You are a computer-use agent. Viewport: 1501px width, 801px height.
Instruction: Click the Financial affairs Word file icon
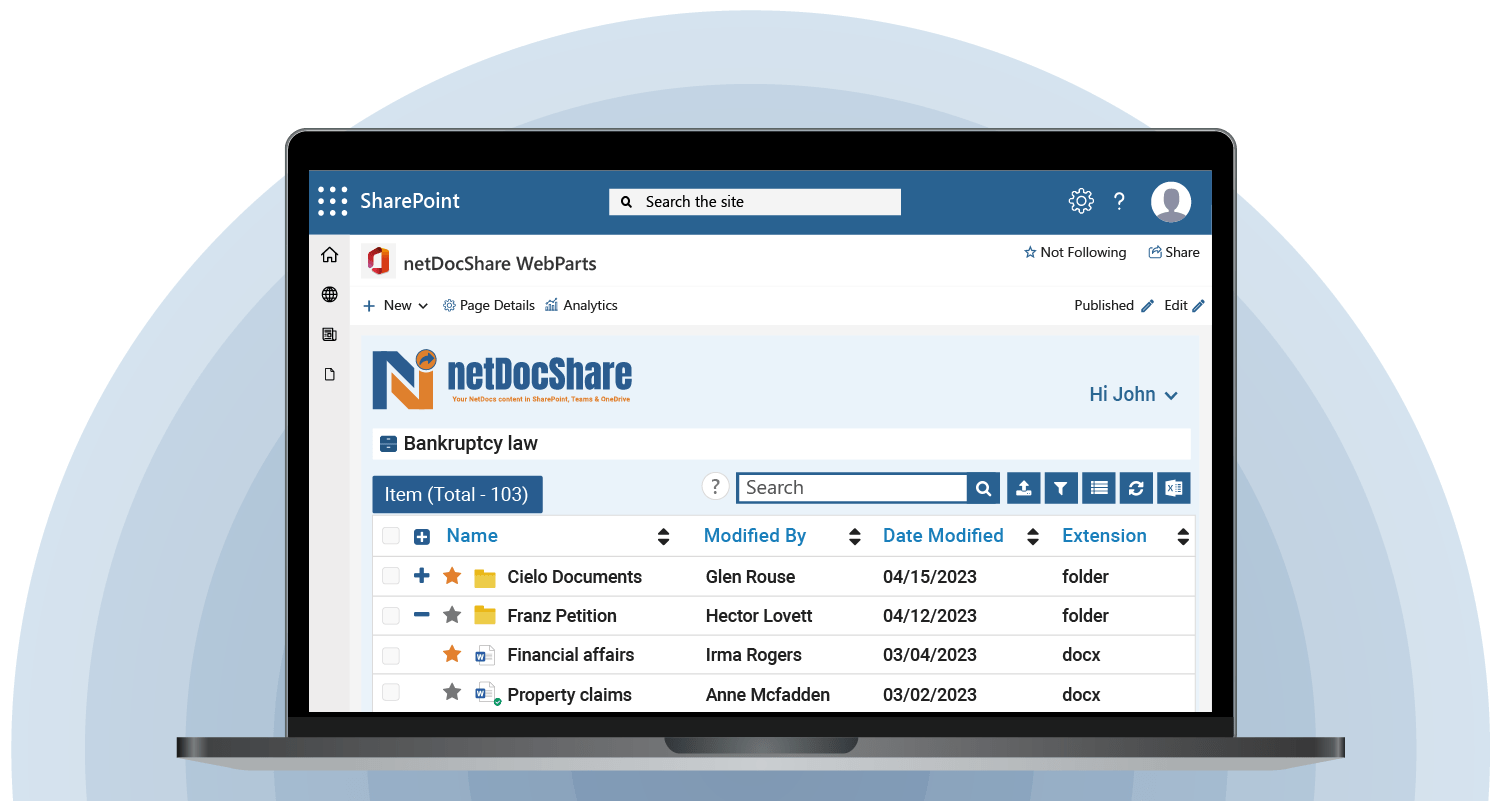click(485, 655)
